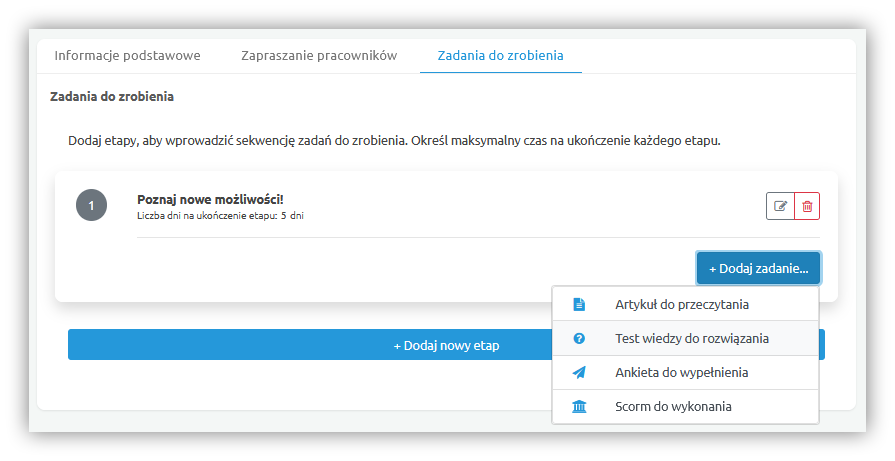This screenshot has width=895, height=461.
Task: Click the stage number 1 badge
Action: [91, 206]
